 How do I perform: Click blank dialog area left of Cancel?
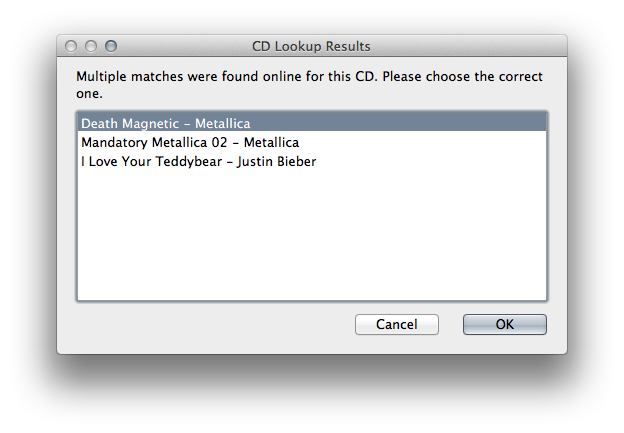pos(200,324)
